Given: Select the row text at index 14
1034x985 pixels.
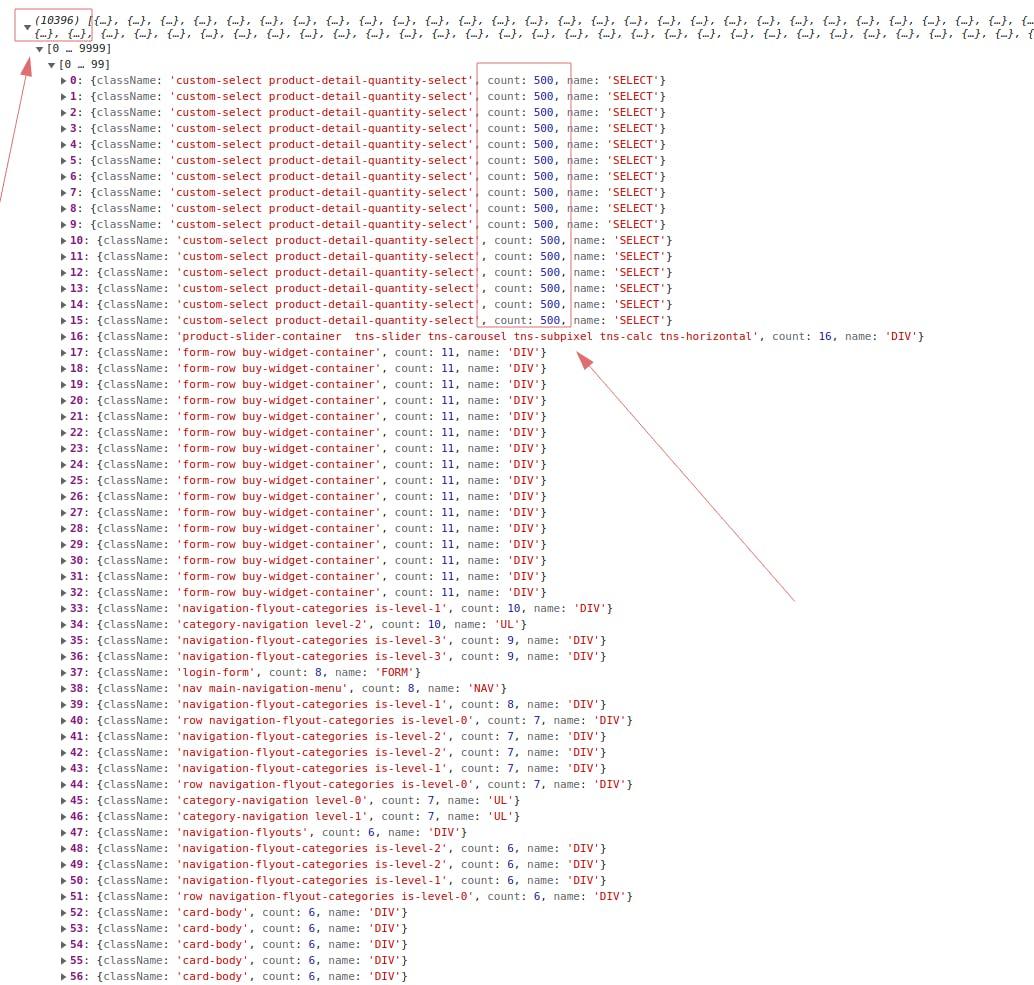Looking at the screenshot, I should click(371, 305).
